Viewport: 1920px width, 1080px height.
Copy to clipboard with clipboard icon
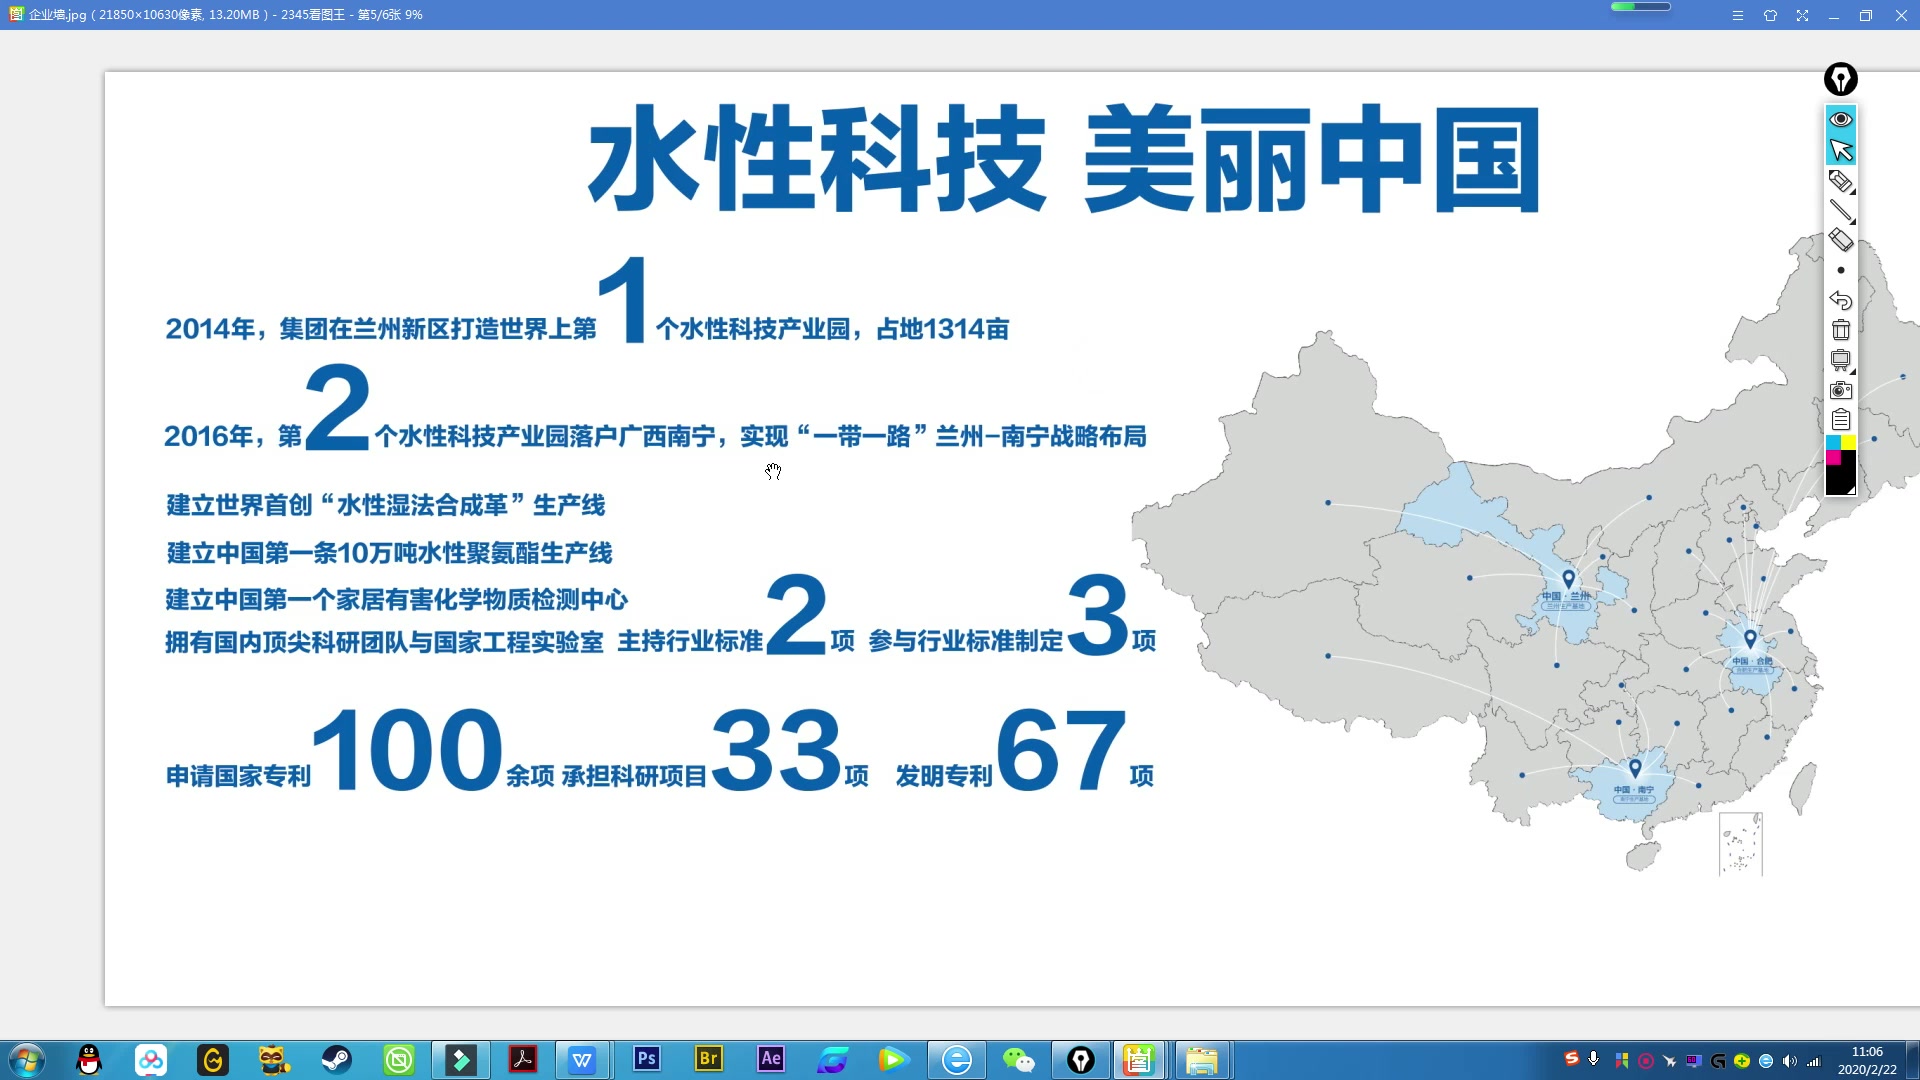(x=1841, y=420)
